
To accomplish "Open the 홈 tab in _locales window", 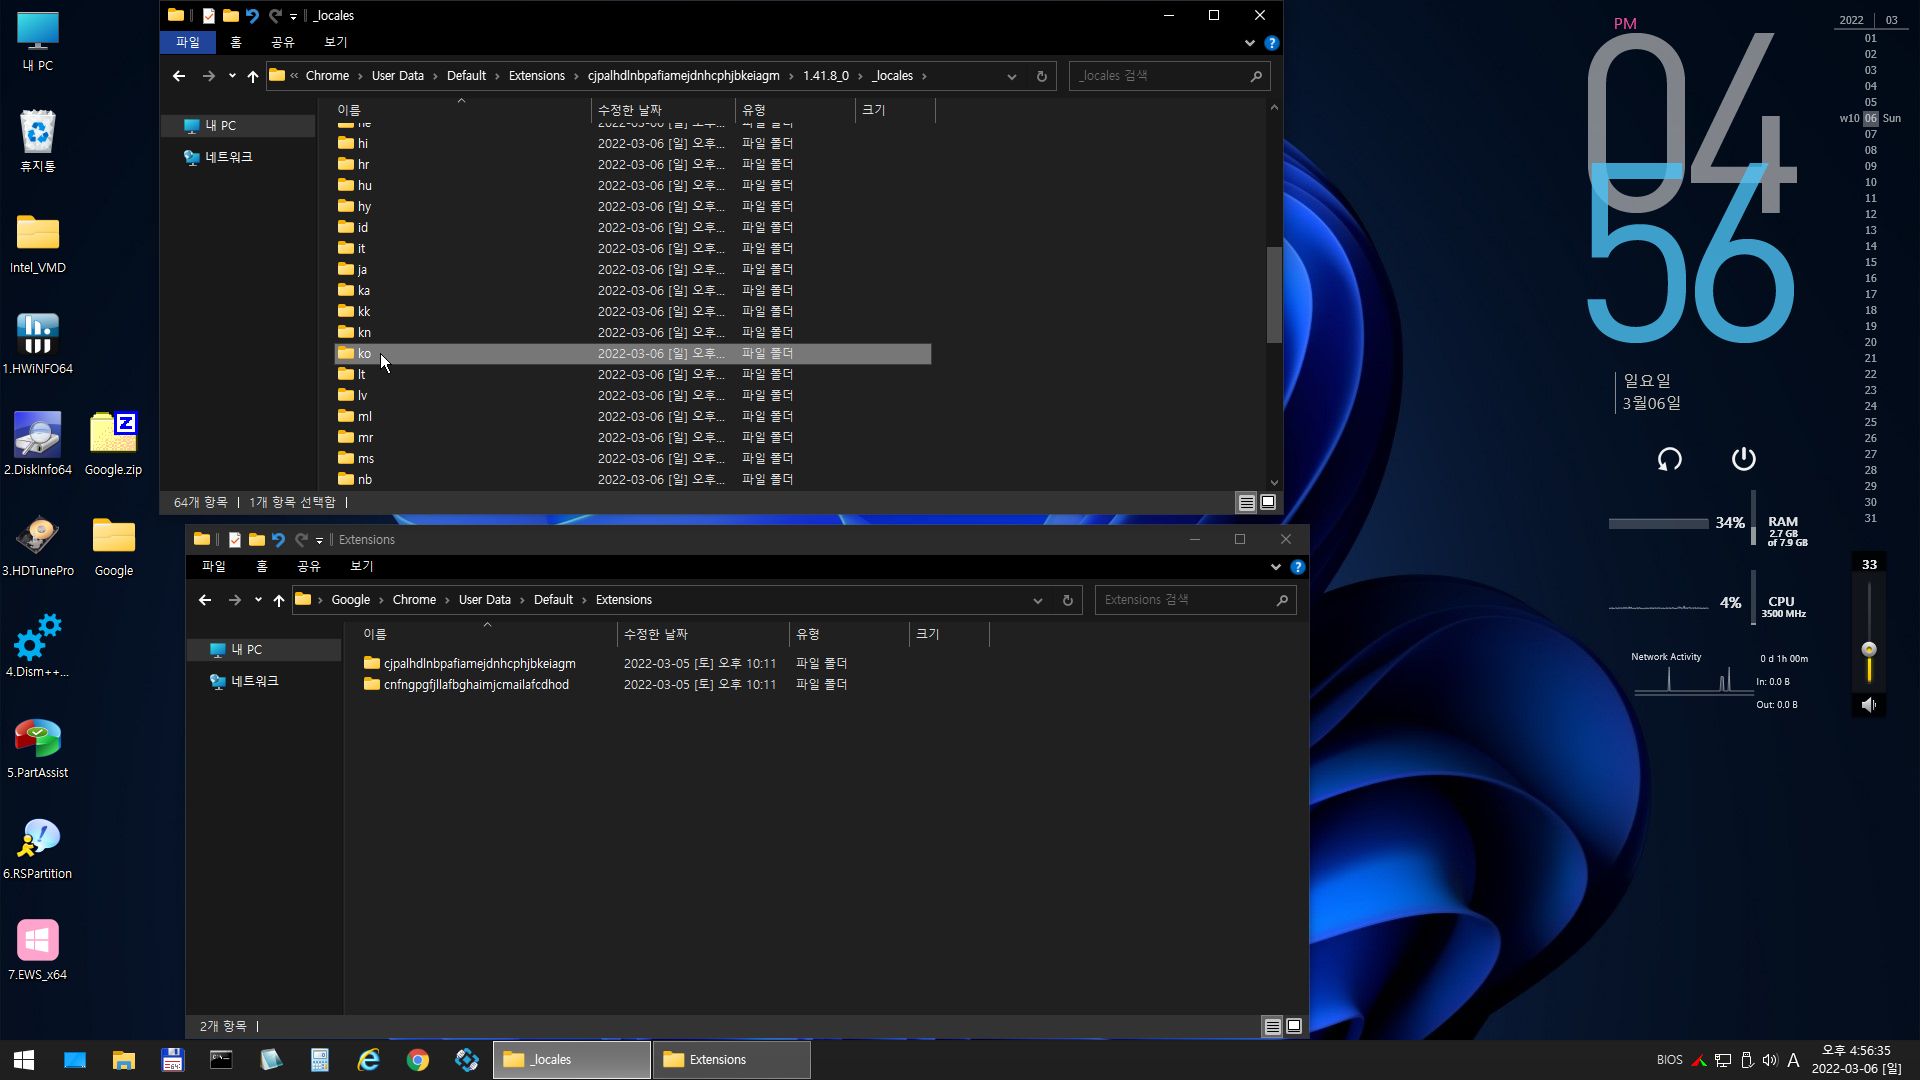I will (236, 42).
